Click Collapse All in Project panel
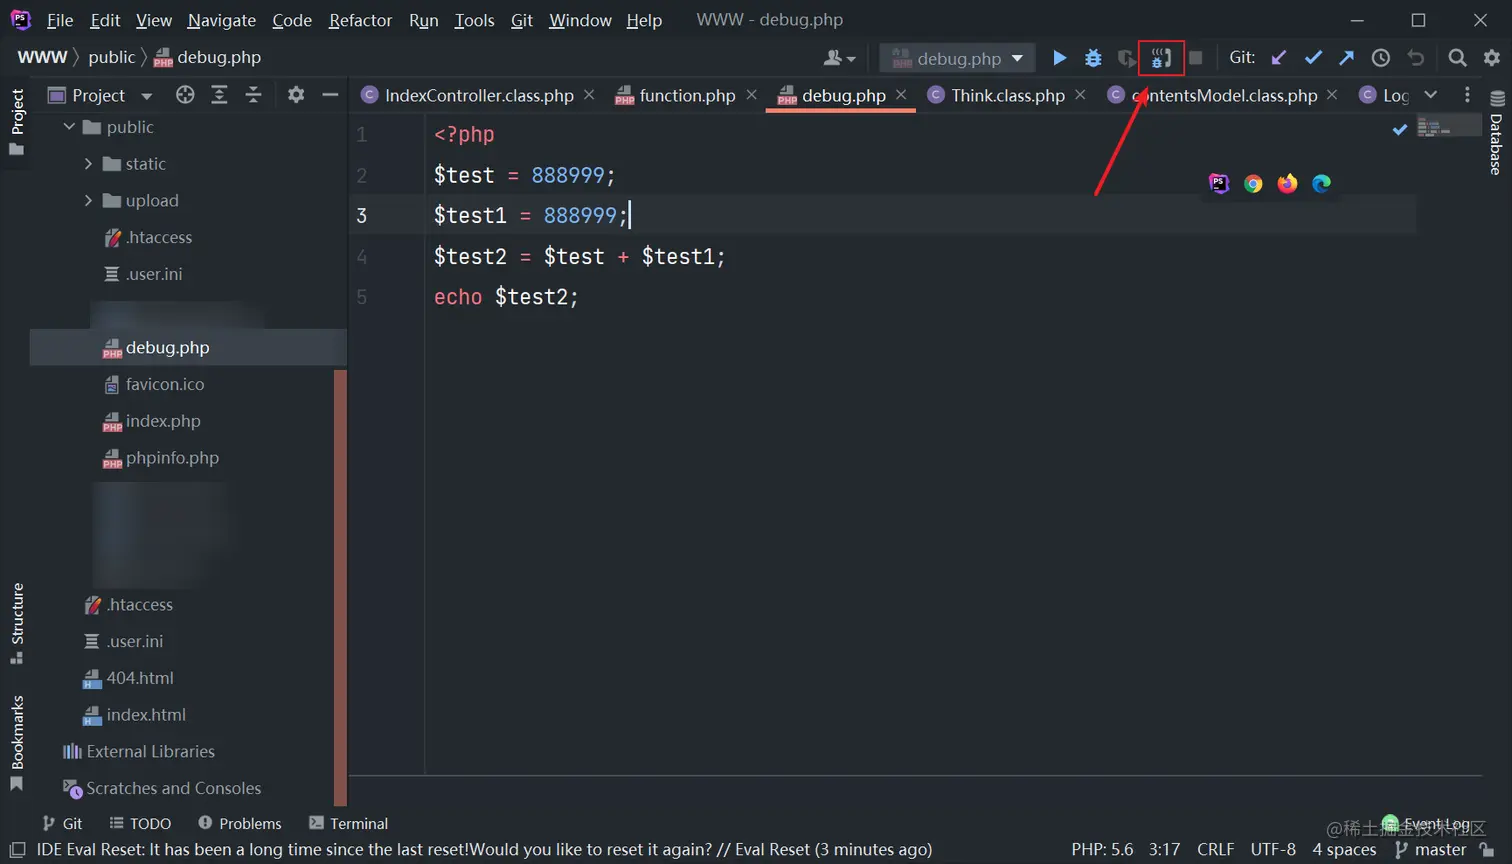1512x864 pixels. coord(253,95)
